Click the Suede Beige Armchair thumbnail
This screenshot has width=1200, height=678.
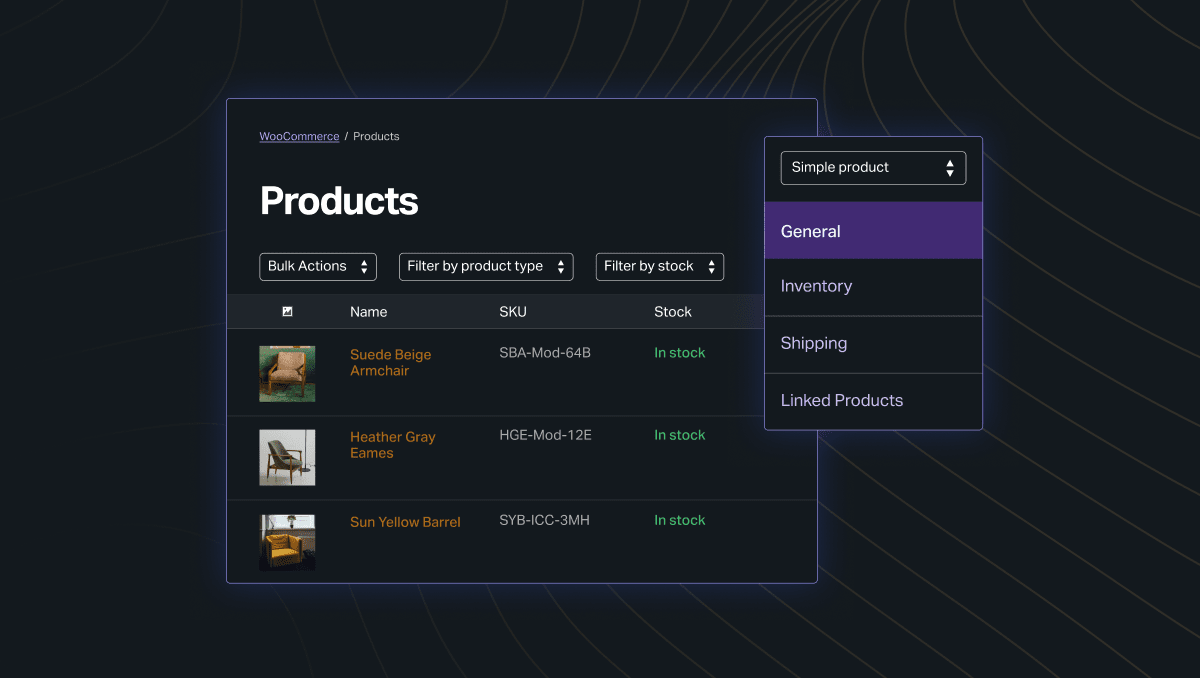287,374
